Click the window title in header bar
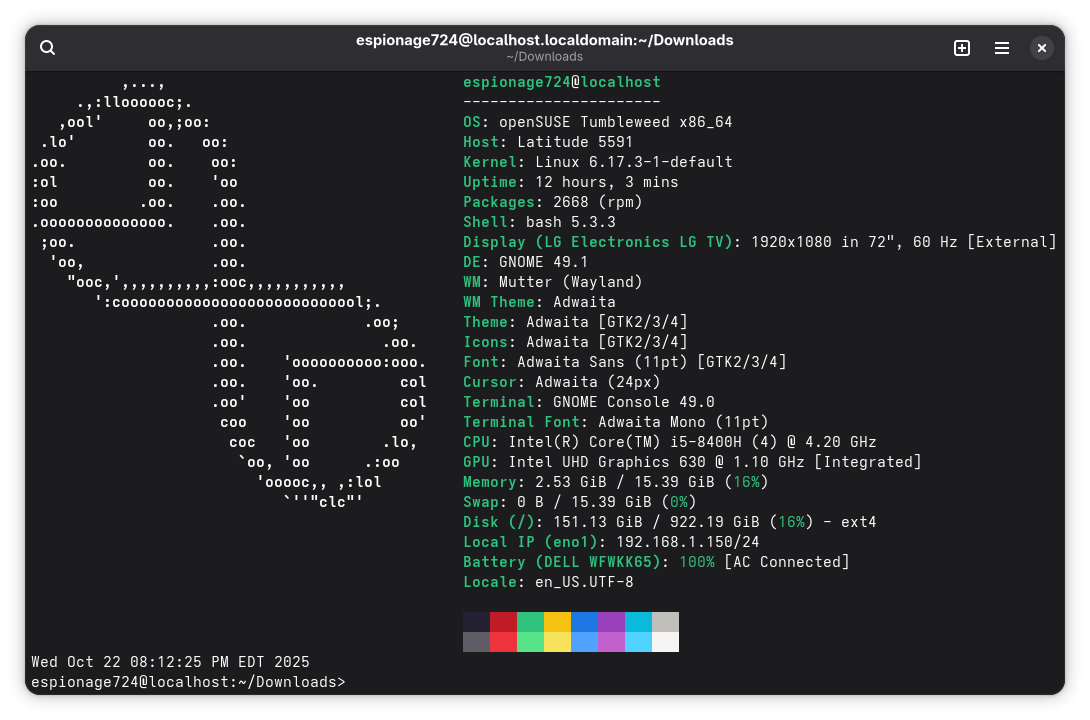 tap(544, 41)
